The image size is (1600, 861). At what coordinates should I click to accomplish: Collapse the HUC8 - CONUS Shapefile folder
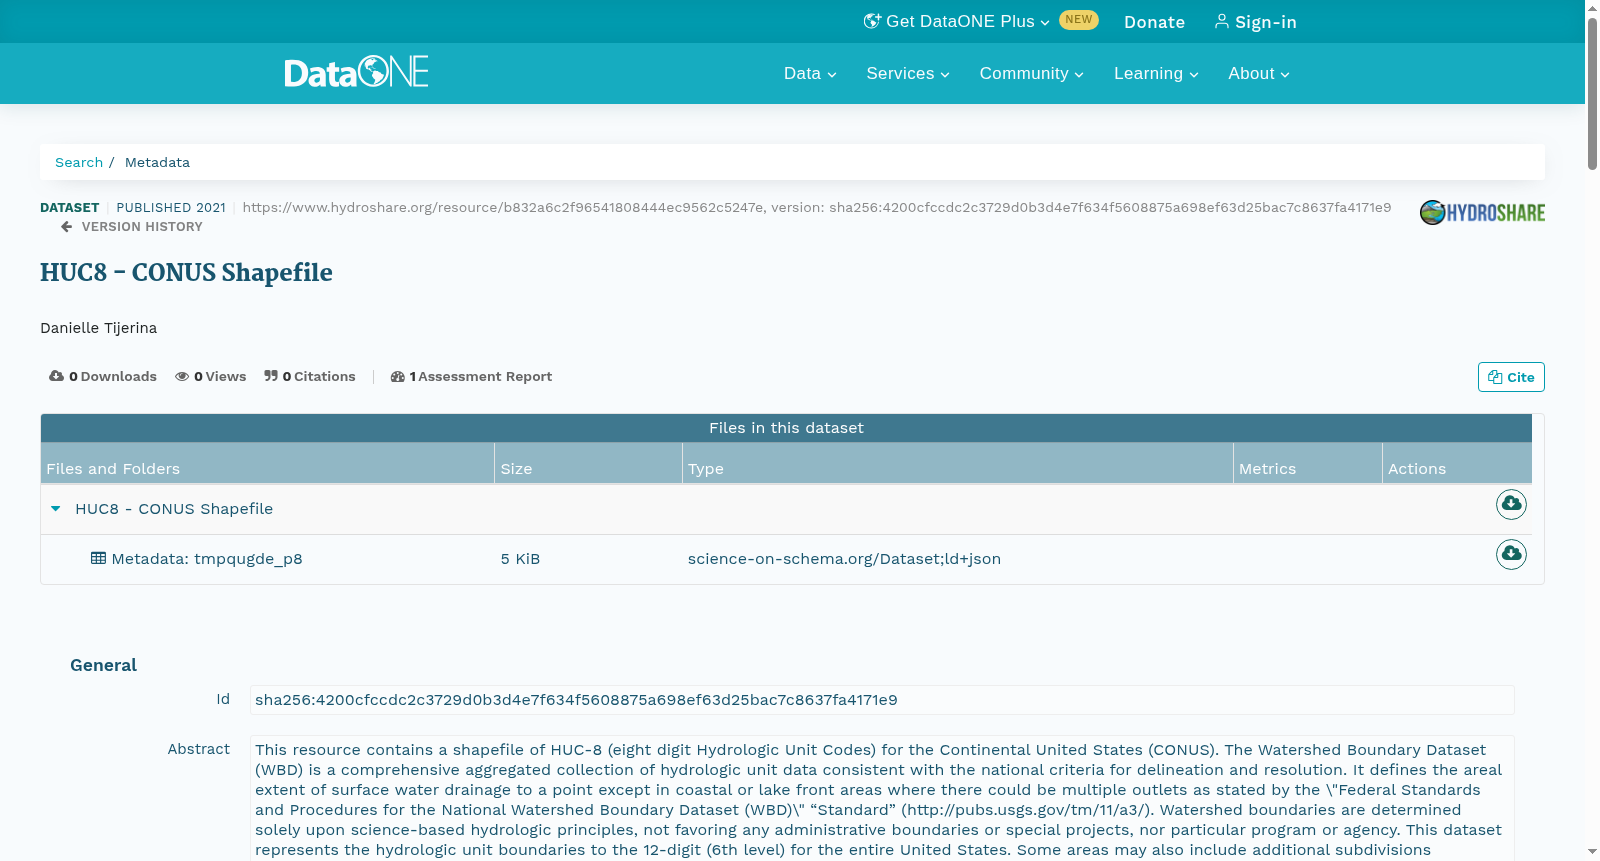[x=56, y=509]
